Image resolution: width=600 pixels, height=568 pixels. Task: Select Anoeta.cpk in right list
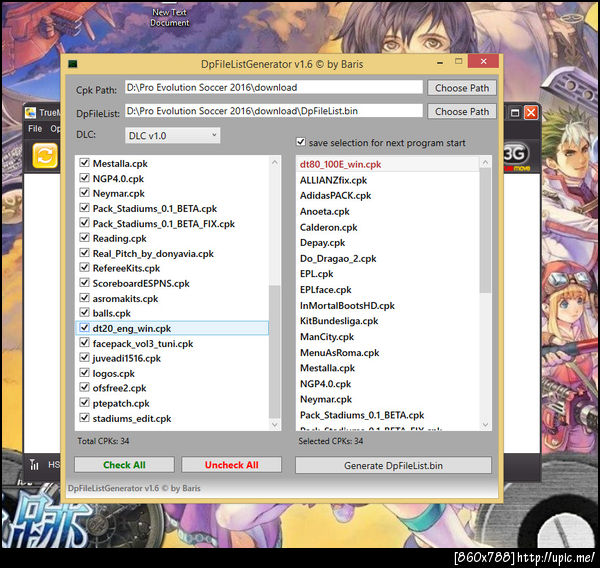tap(388, 211)
